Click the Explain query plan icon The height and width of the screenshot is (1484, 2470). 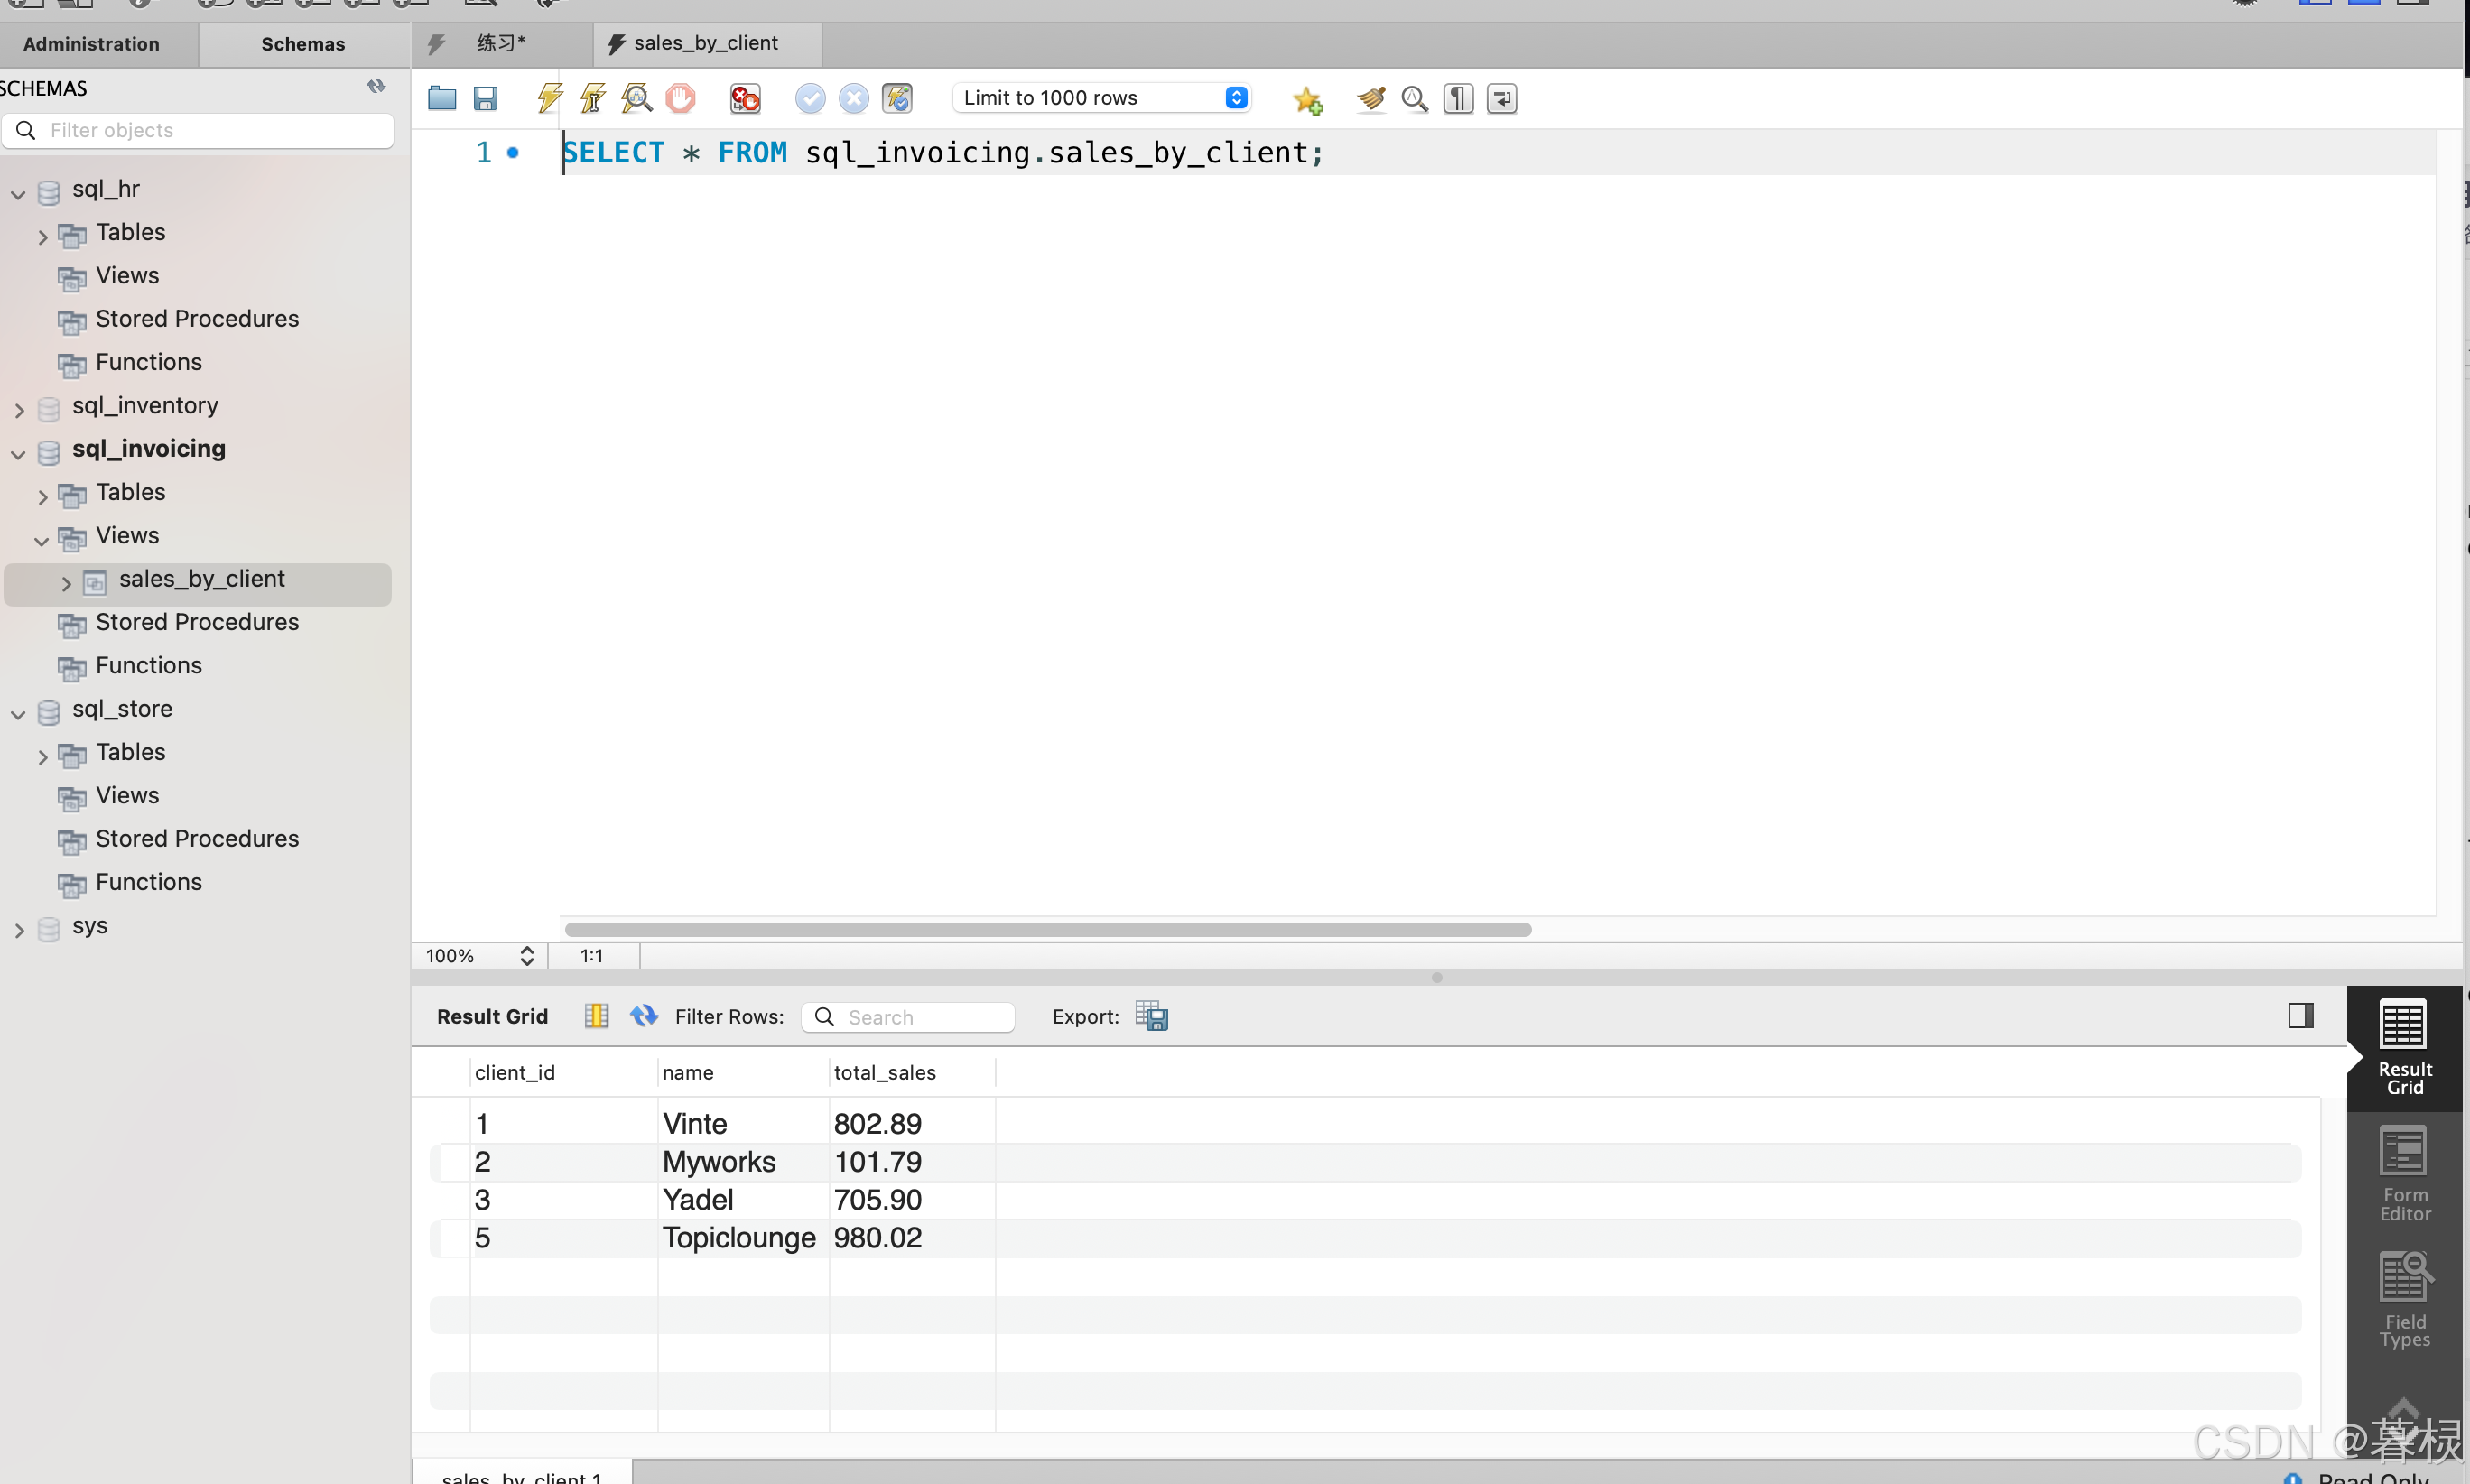click(x=637, y=98)
